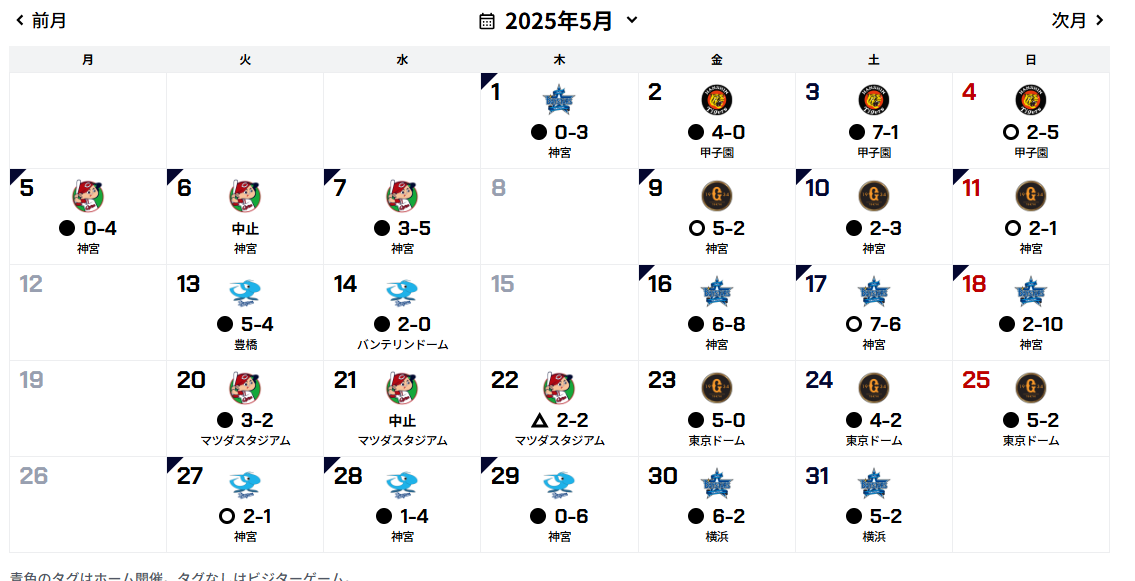Click the Tigers logo on May 2
The image size is (1135, 581).
[x=717, y=100]
